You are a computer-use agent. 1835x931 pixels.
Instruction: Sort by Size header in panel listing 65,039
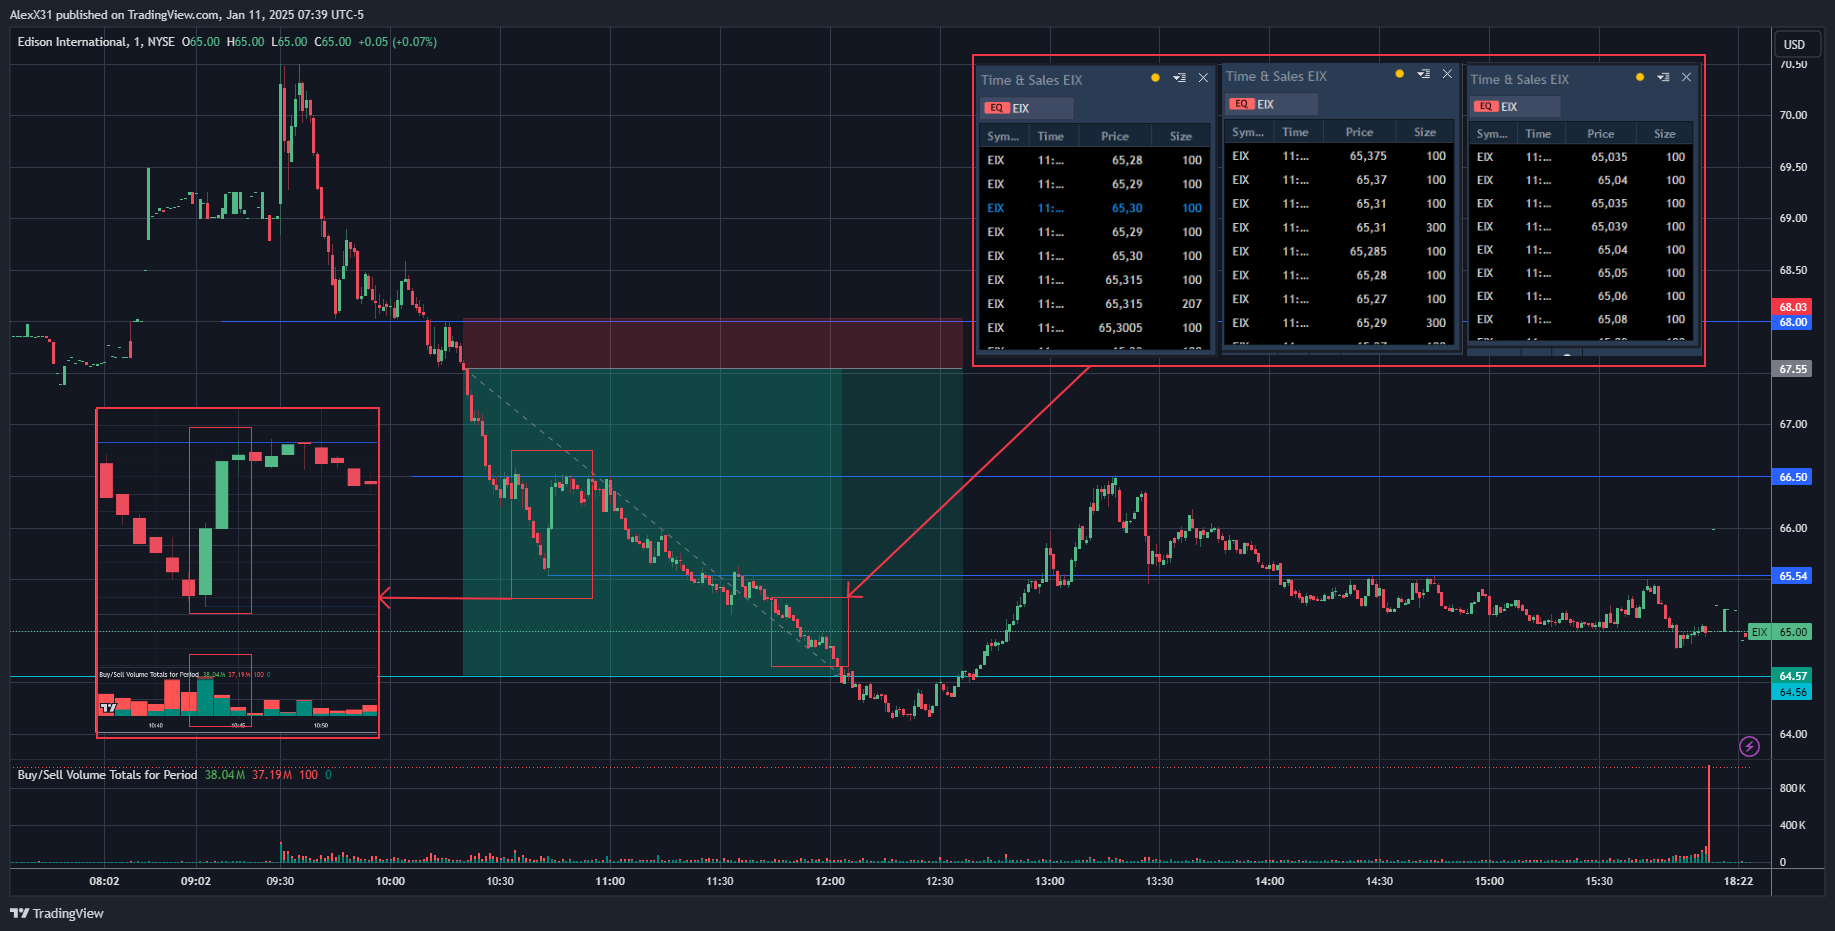pyautogui.click(x=1665, y=134)
